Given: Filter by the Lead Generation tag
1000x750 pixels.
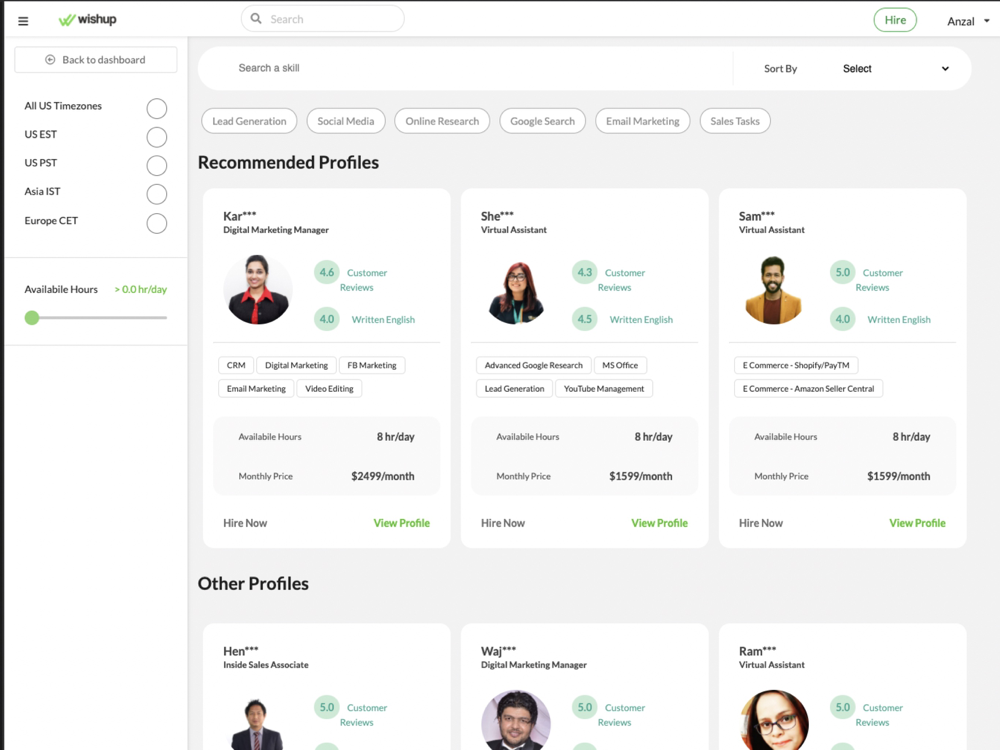Looking at the screenshot, I should click(x=249, y=121).
